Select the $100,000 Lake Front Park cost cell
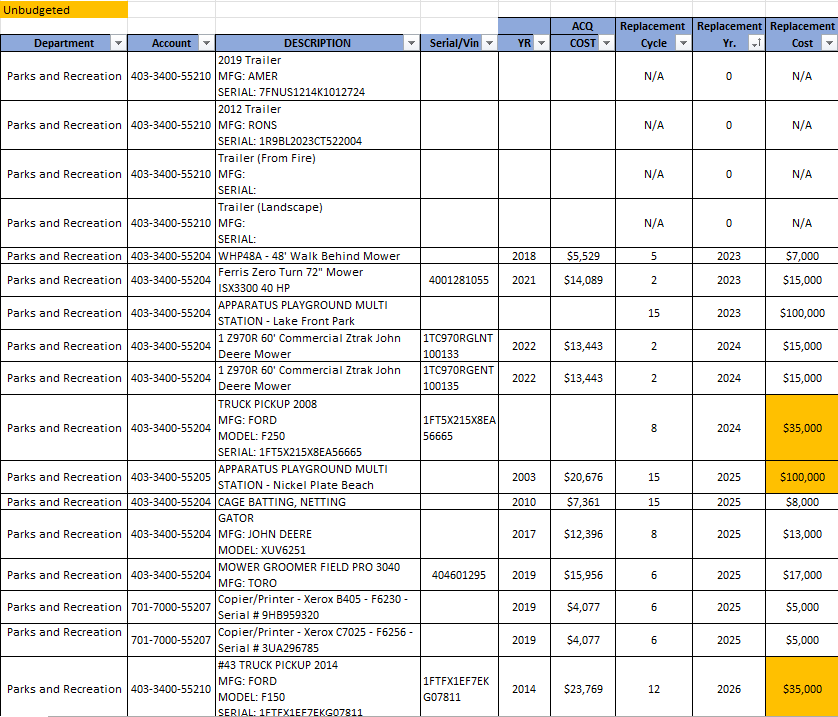838x717 pixels. (802, 313)
